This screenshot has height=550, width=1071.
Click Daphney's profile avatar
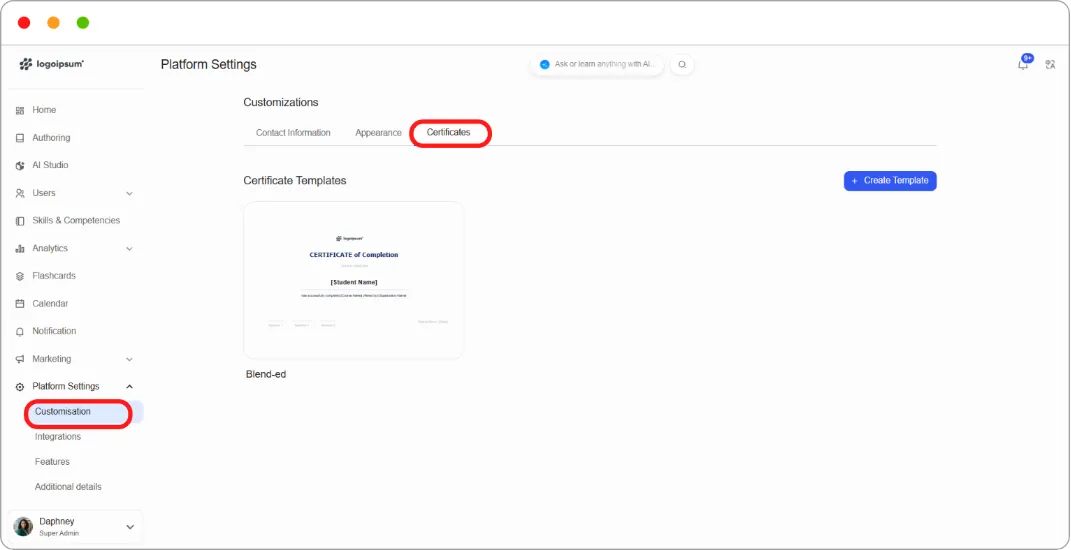23,527
